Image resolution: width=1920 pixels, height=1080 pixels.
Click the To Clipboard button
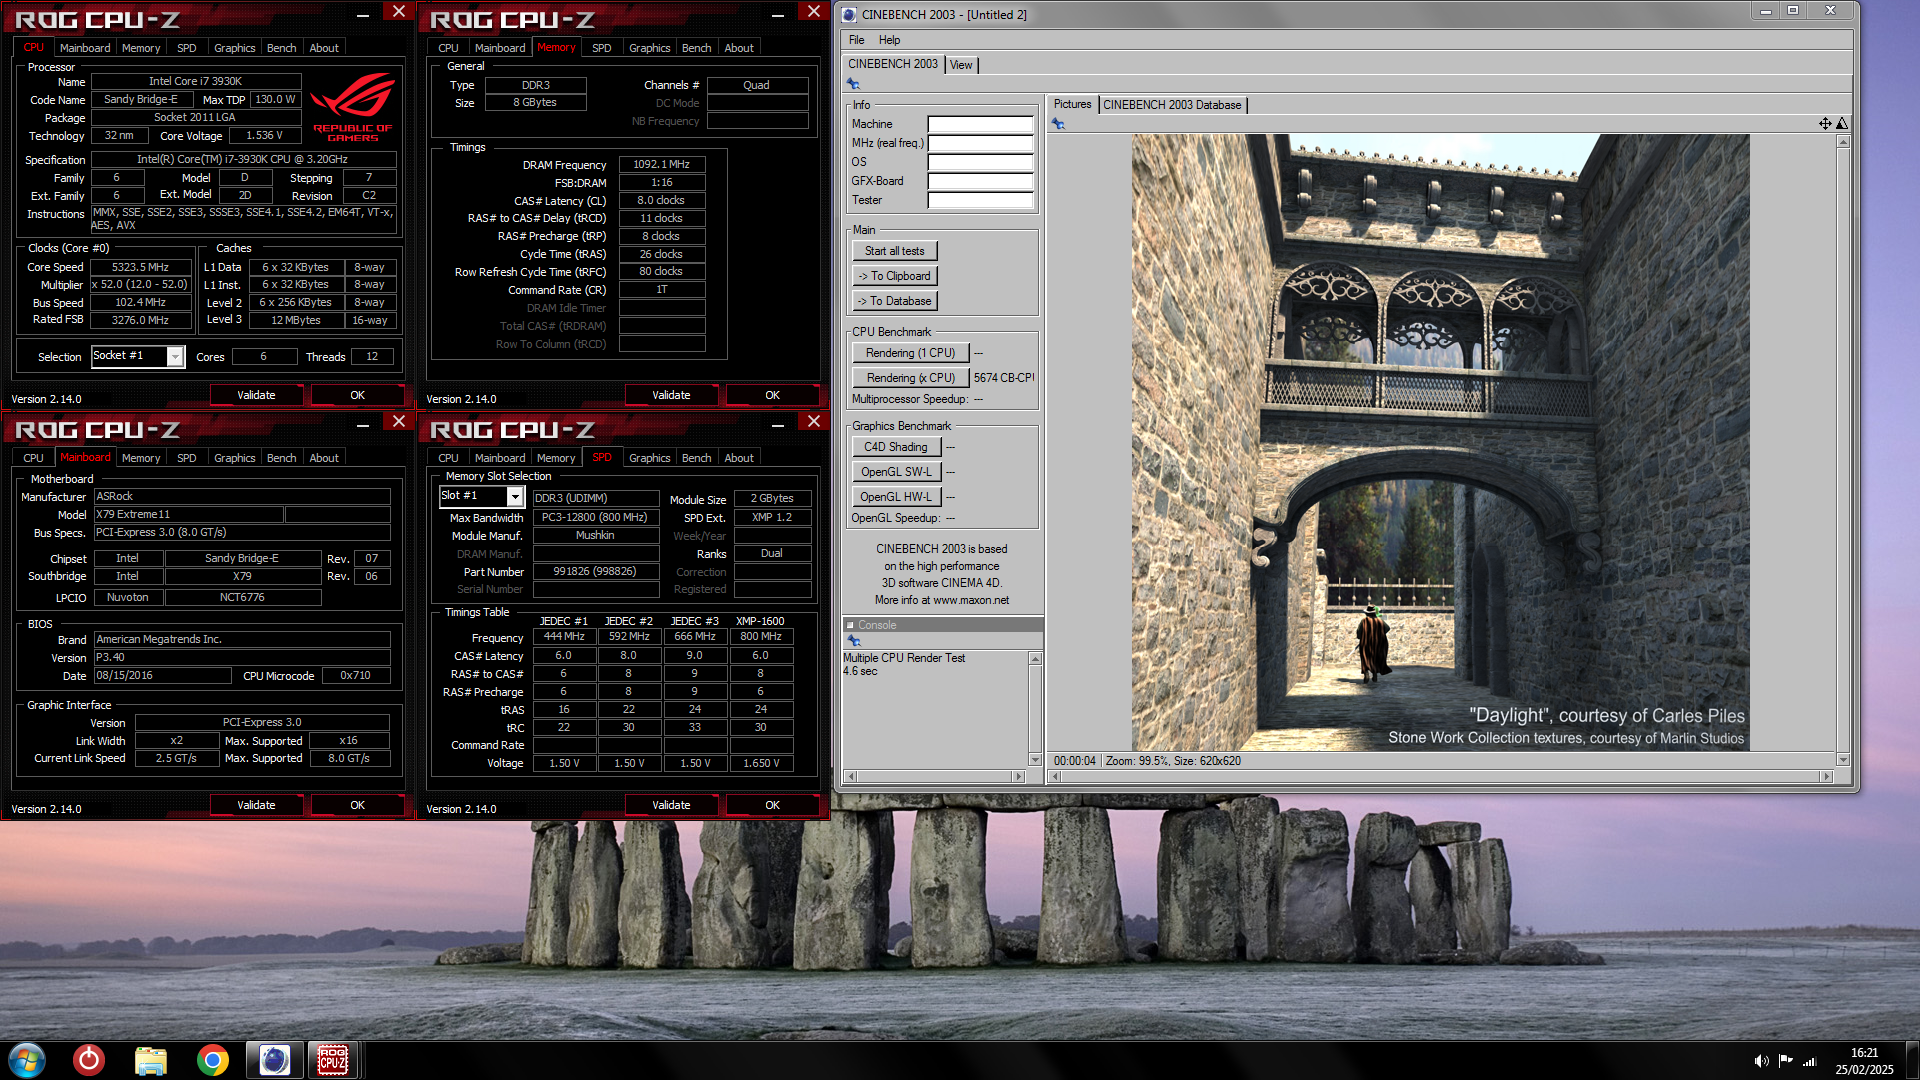click(895, 276)
